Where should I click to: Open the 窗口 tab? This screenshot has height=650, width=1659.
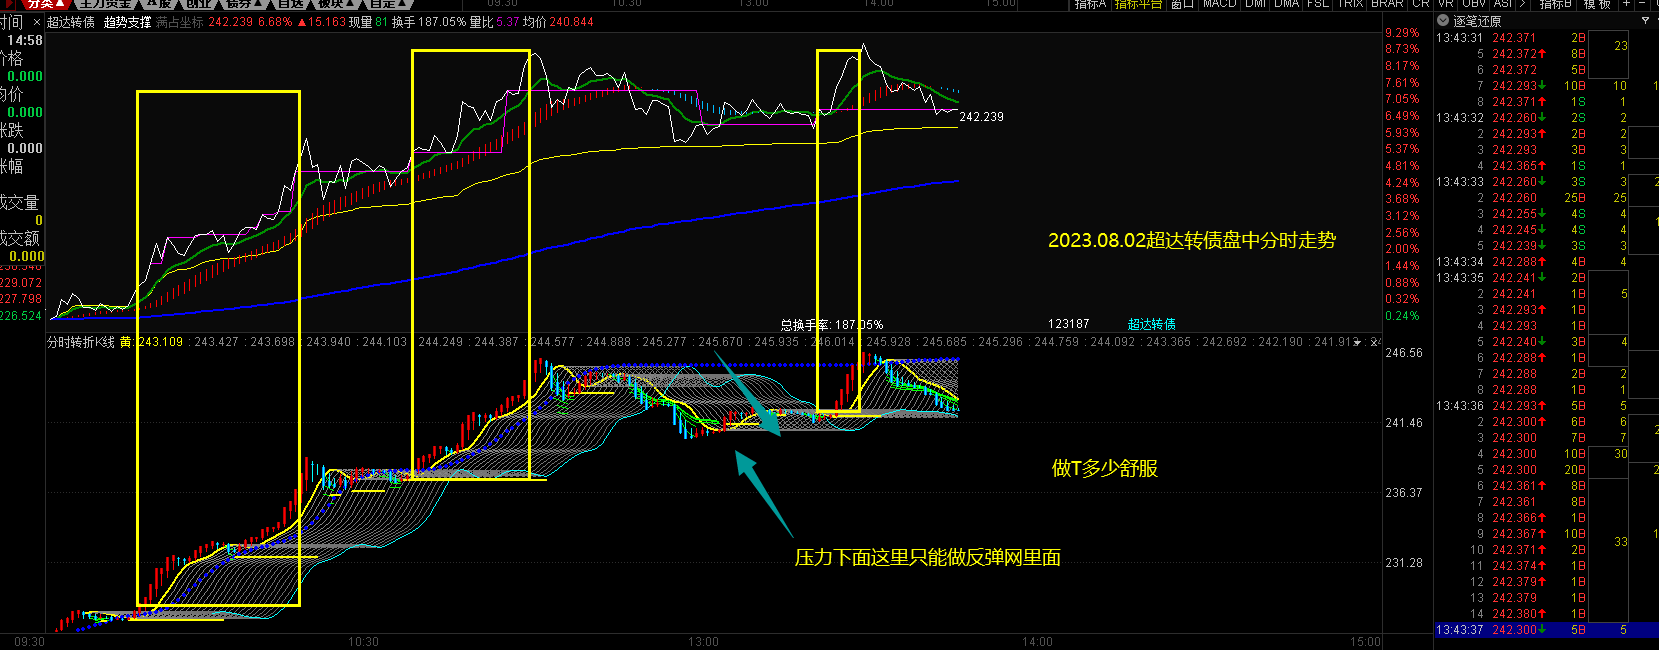pyautogui.click(x=1182, y=4)
